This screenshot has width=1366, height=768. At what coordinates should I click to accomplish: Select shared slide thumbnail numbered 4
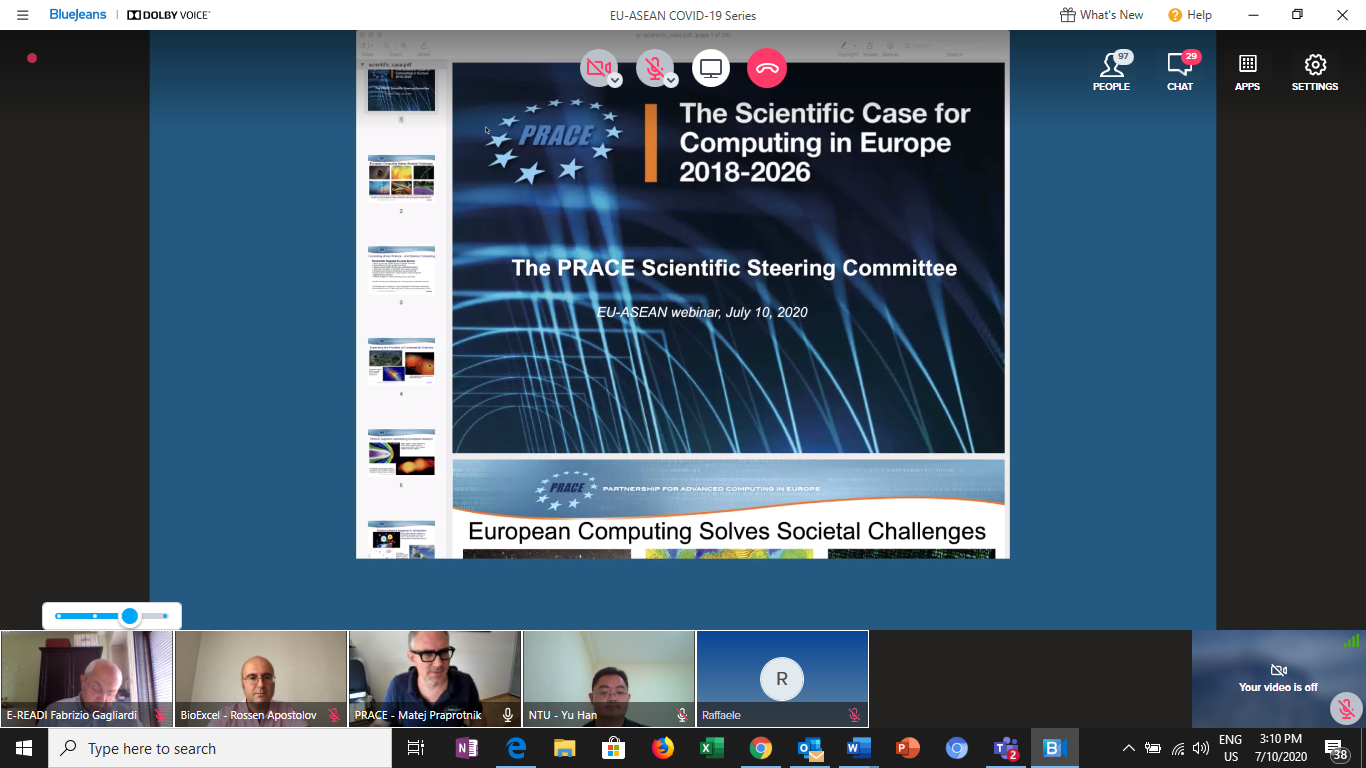click(401, 362)
